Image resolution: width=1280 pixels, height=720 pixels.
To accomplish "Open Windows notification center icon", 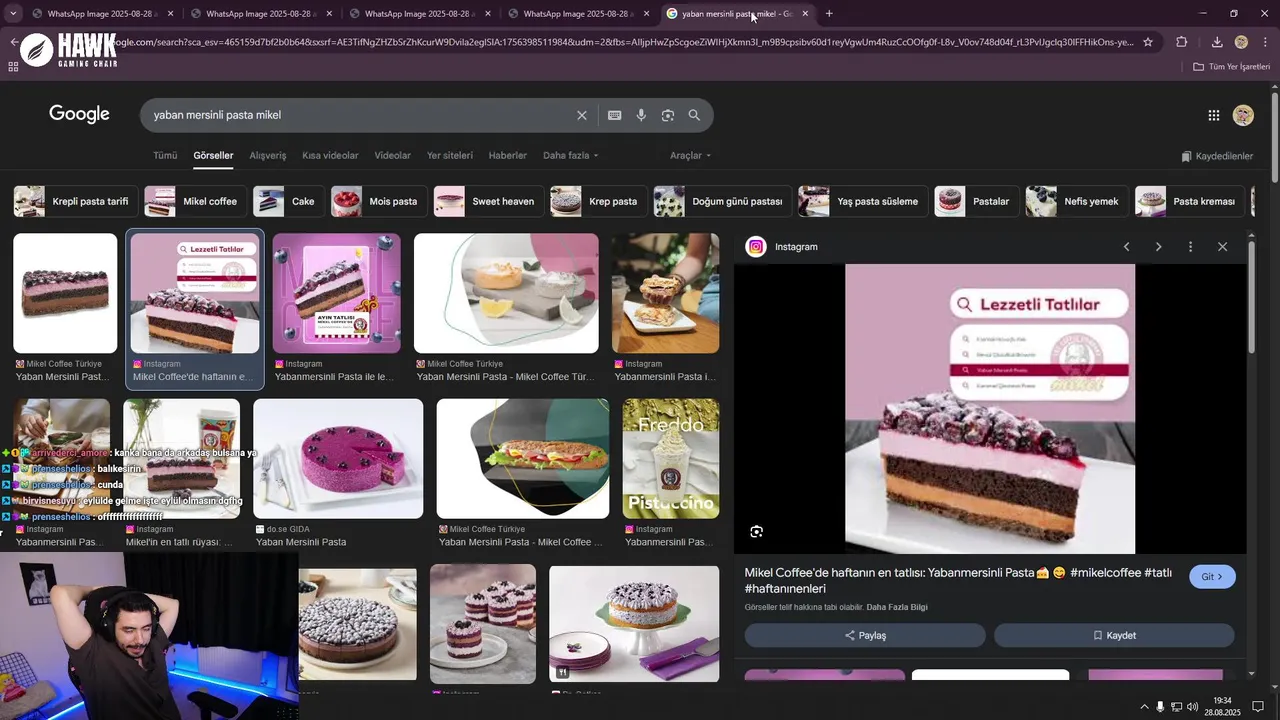I will point(1258,707).
